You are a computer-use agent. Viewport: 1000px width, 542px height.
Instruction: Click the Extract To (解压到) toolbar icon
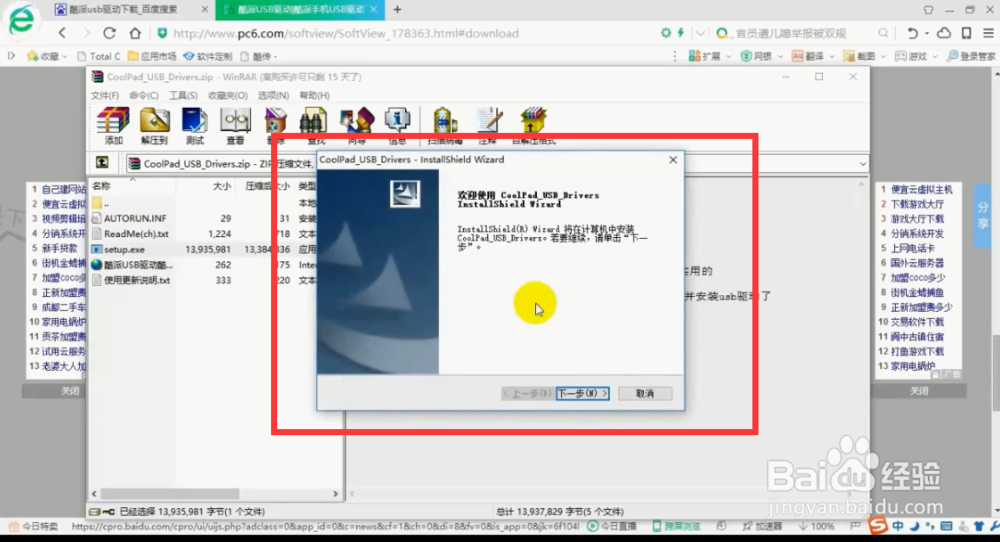tap(154, 126)
